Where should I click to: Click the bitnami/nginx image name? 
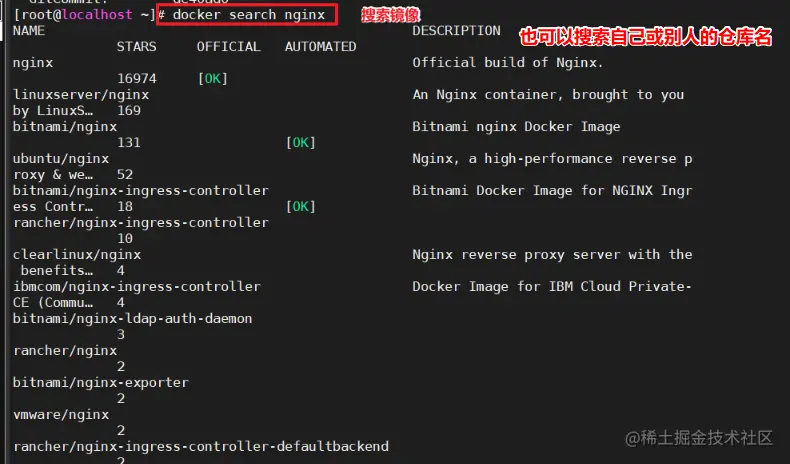coord(65,126)
